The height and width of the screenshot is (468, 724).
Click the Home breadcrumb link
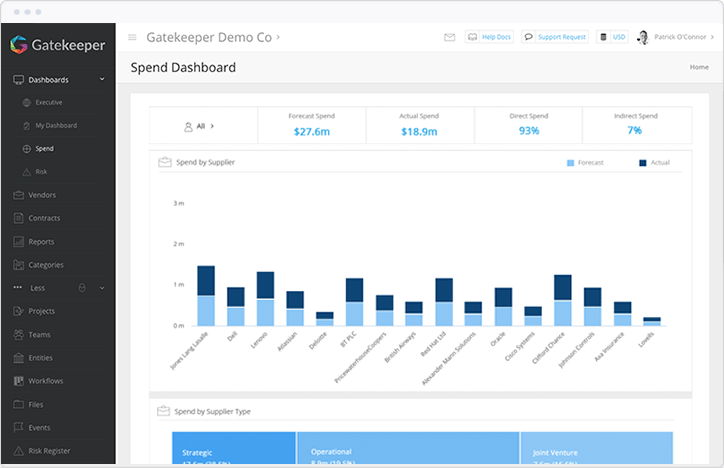coord(699,67)
